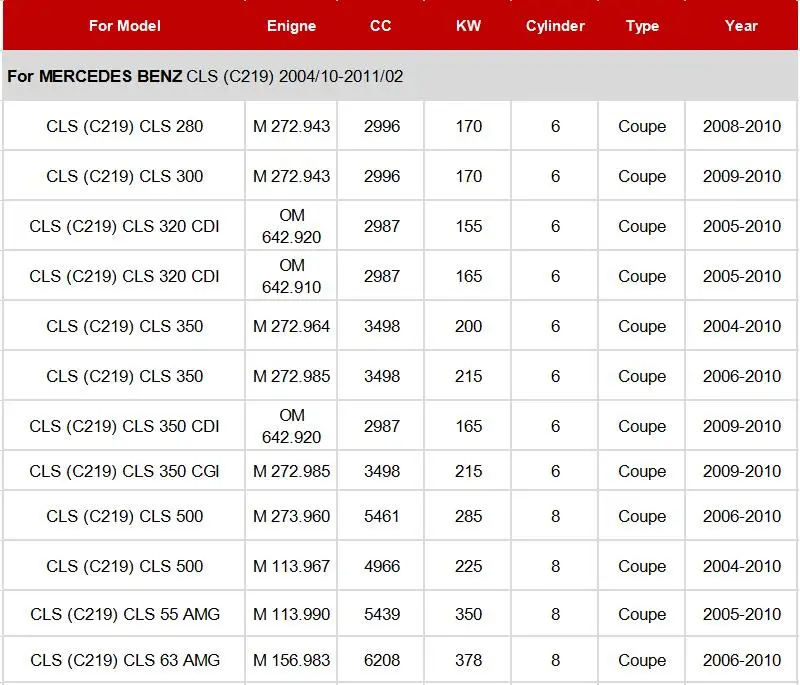
Task: Click the 'M 272.964' engine cell
Action: click(291, 326)
